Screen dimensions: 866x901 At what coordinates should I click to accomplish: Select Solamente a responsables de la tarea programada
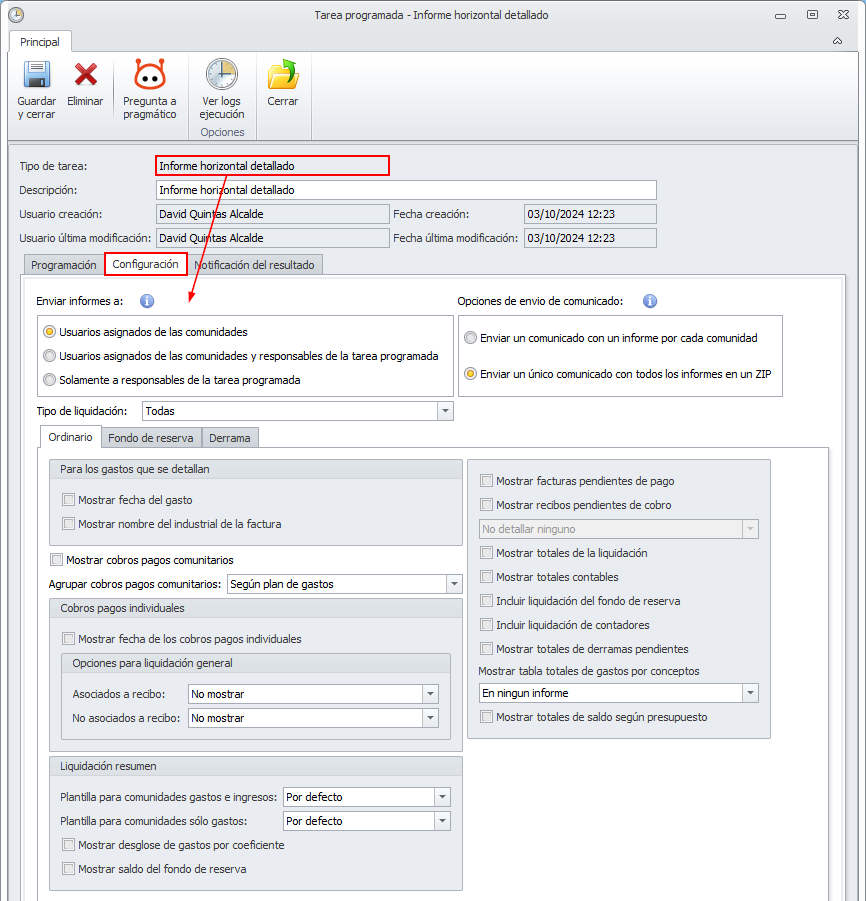50,380
